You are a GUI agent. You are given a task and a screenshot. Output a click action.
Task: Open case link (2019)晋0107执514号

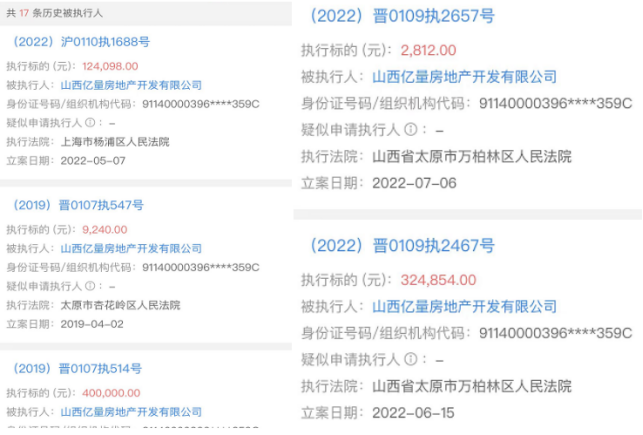point(77,369)
